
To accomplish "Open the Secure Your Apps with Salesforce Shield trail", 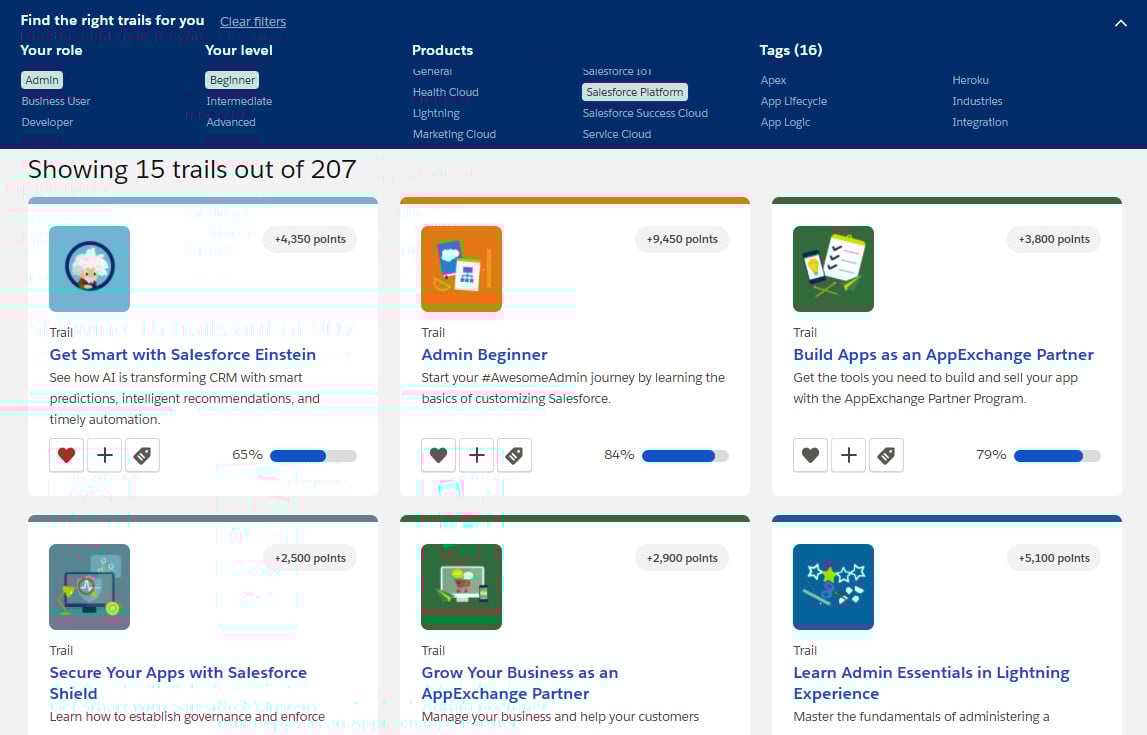I will pos(178,683).
